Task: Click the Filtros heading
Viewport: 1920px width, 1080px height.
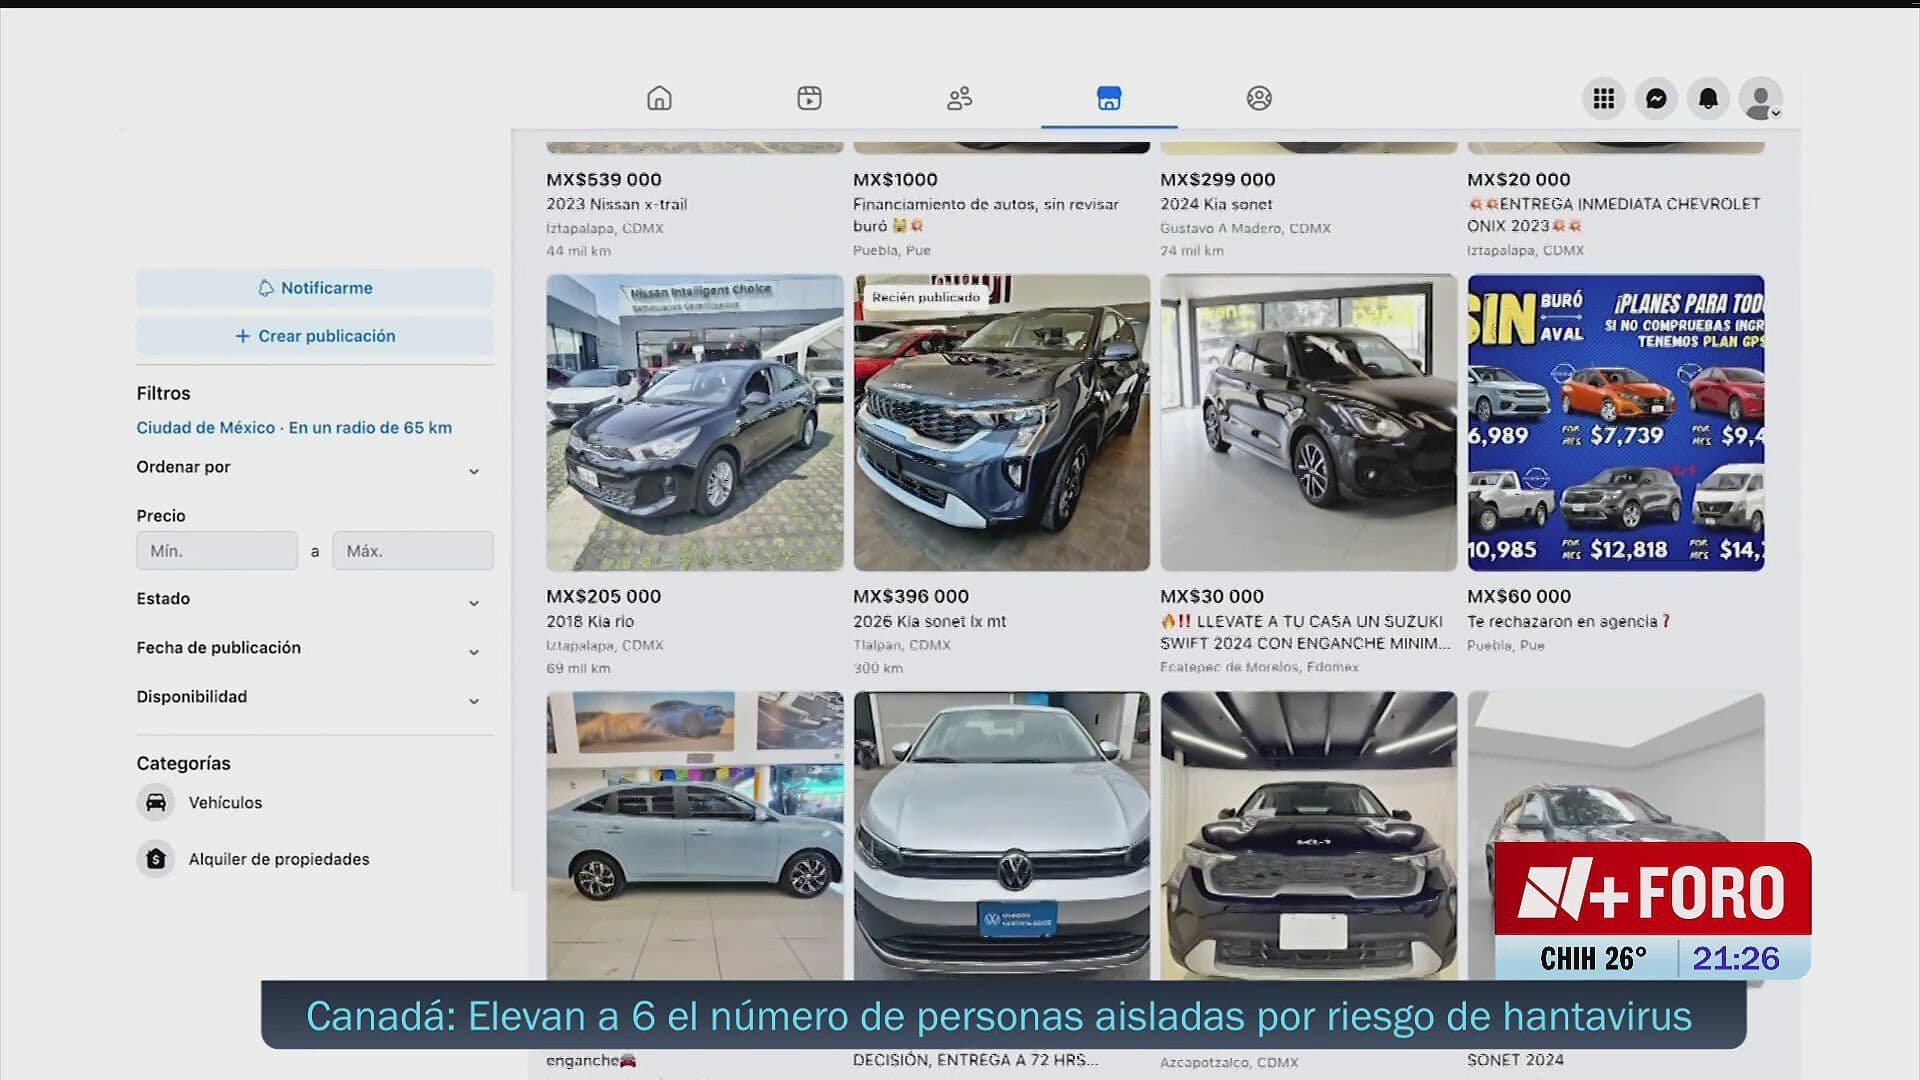Action: pos(163,394)
